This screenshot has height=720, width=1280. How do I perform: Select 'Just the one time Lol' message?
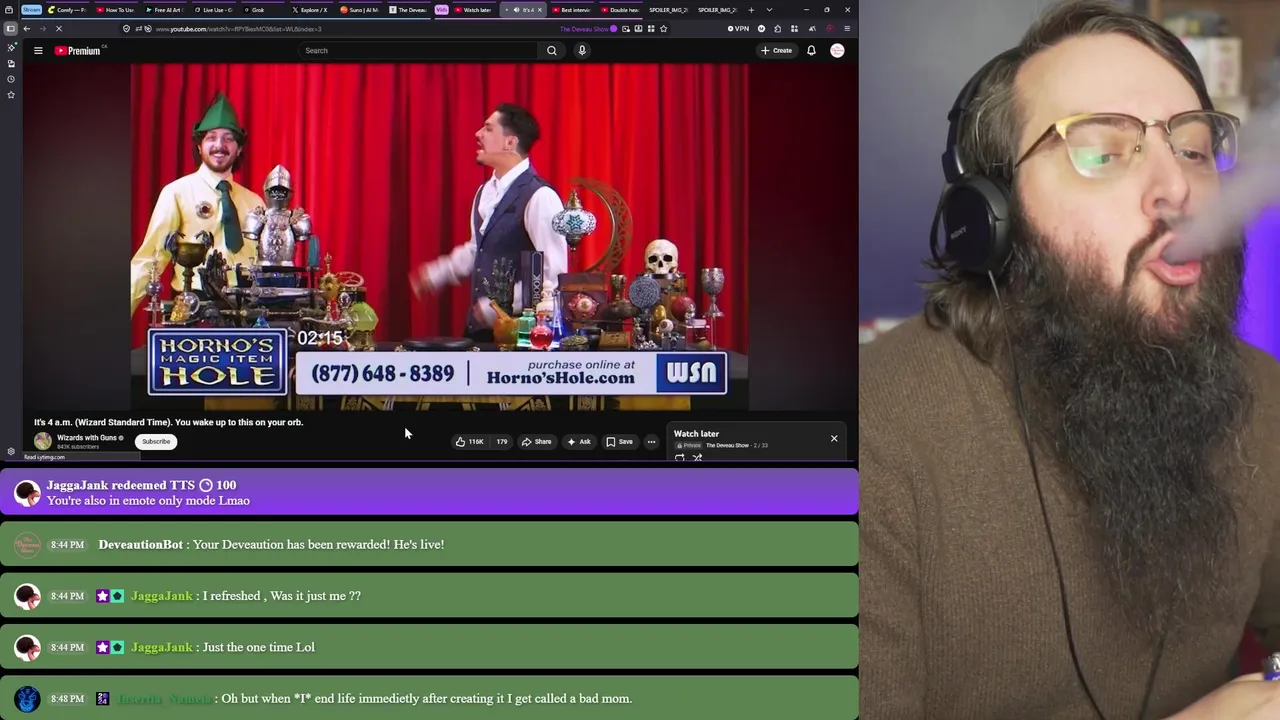[x=258, y=647]
